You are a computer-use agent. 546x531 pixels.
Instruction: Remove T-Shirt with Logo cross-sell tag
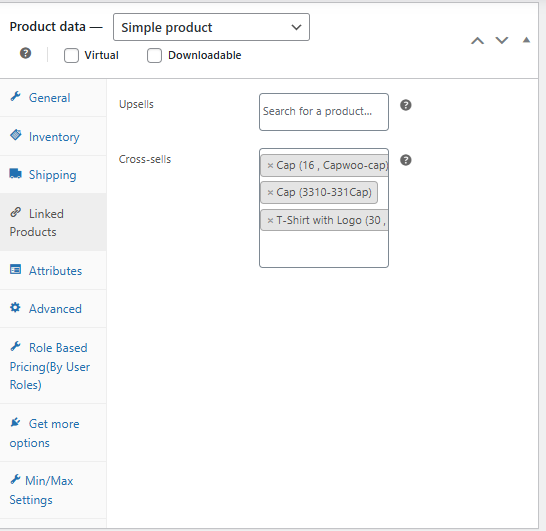270,220
